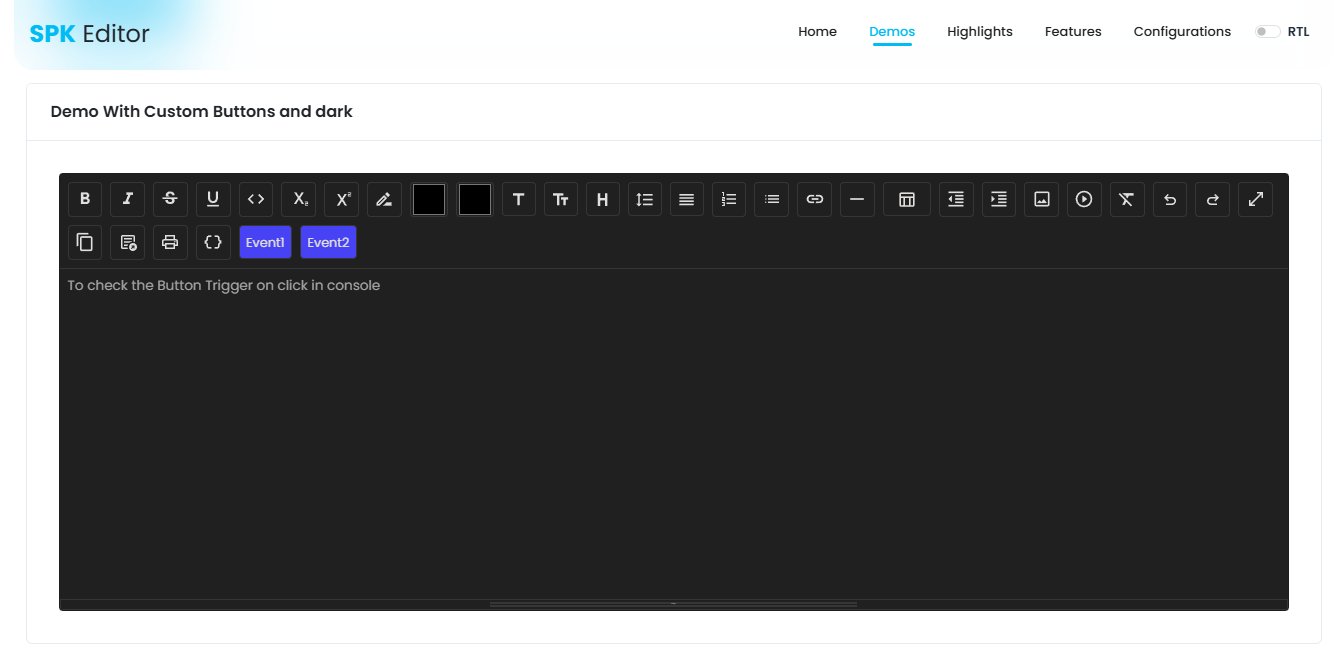Toggle fullscreen editing mode
The height and width of the screenshot is (660, 1340).
click(1255, 199)
